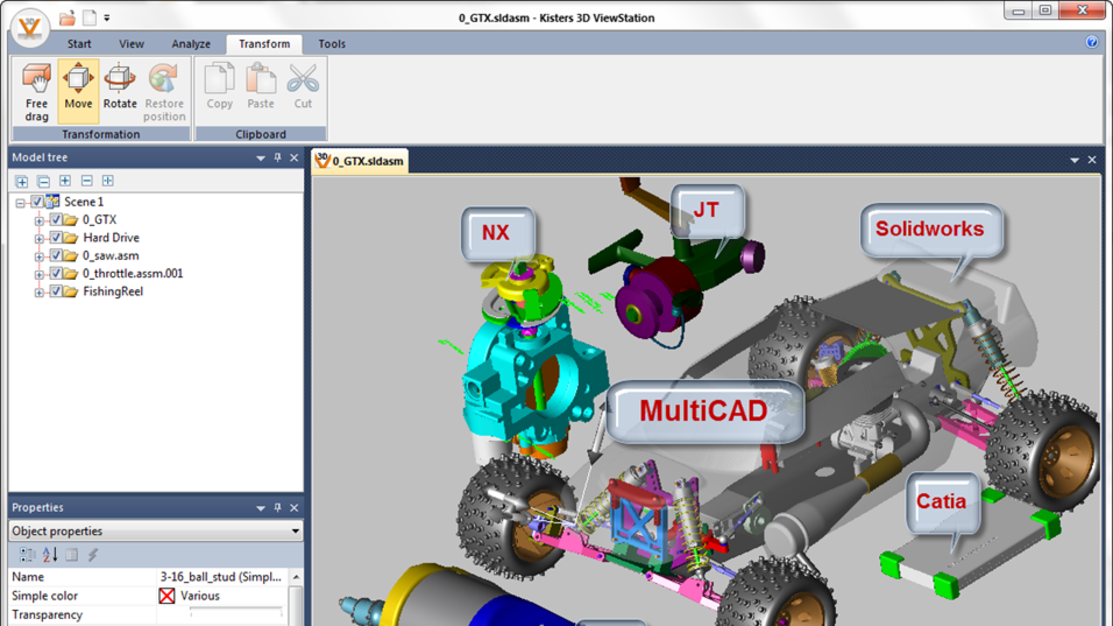Pin the Properties panel
The height and width of the screenshot is (626, 1113).
tap(278, 507)
